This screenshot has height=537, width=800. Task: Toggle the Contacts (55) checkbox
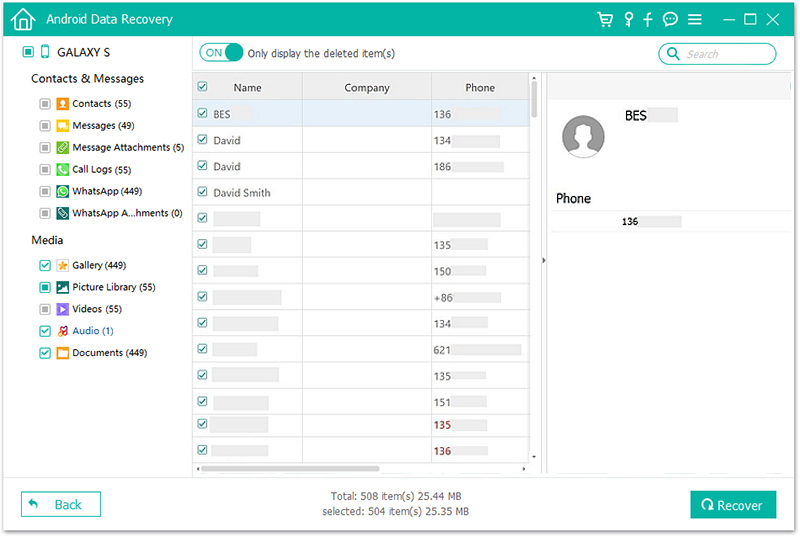45,104
